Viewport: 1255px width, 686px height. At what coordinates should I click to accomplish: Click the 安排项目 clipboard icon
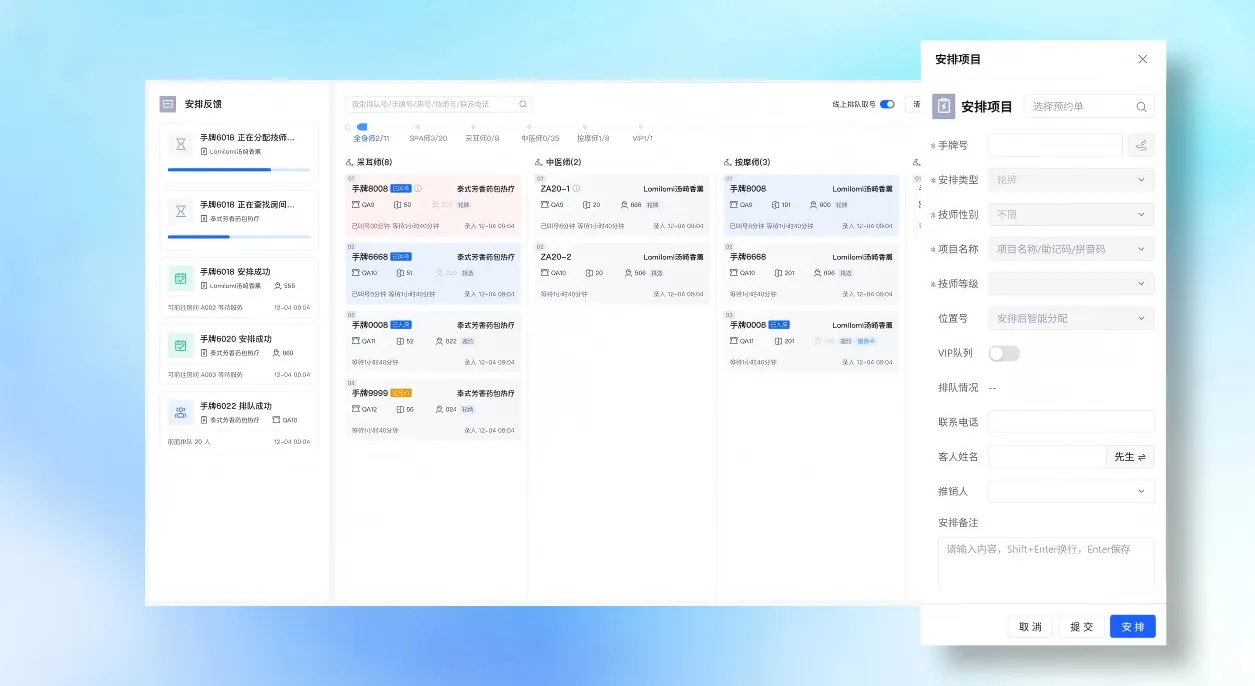pos(943,107)
